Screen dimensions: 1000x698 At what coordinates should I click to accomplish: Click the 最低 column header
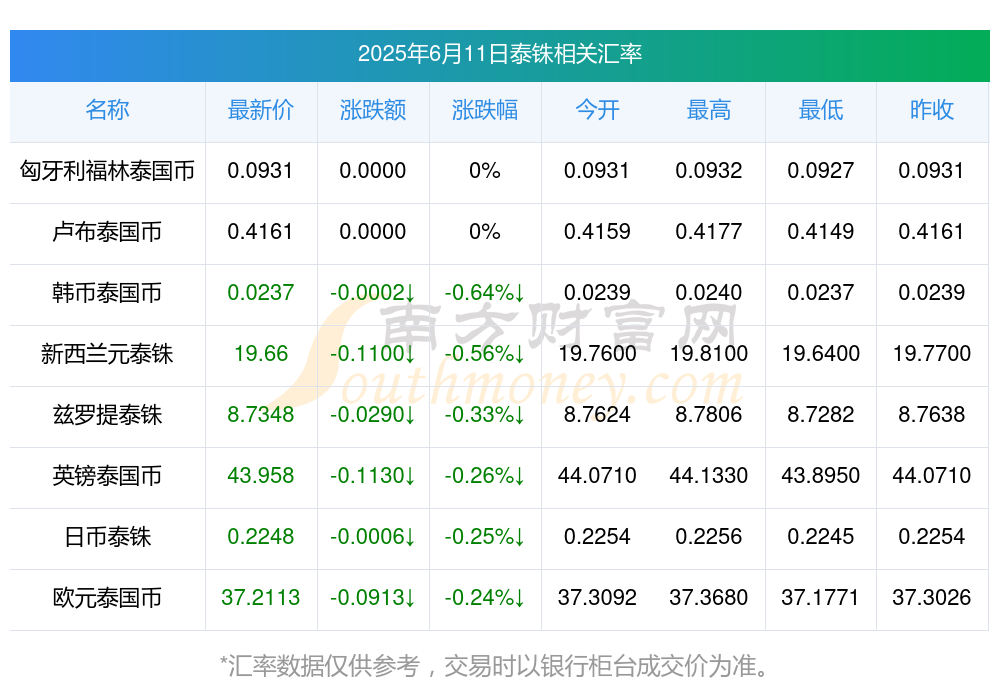click(821, 110)
